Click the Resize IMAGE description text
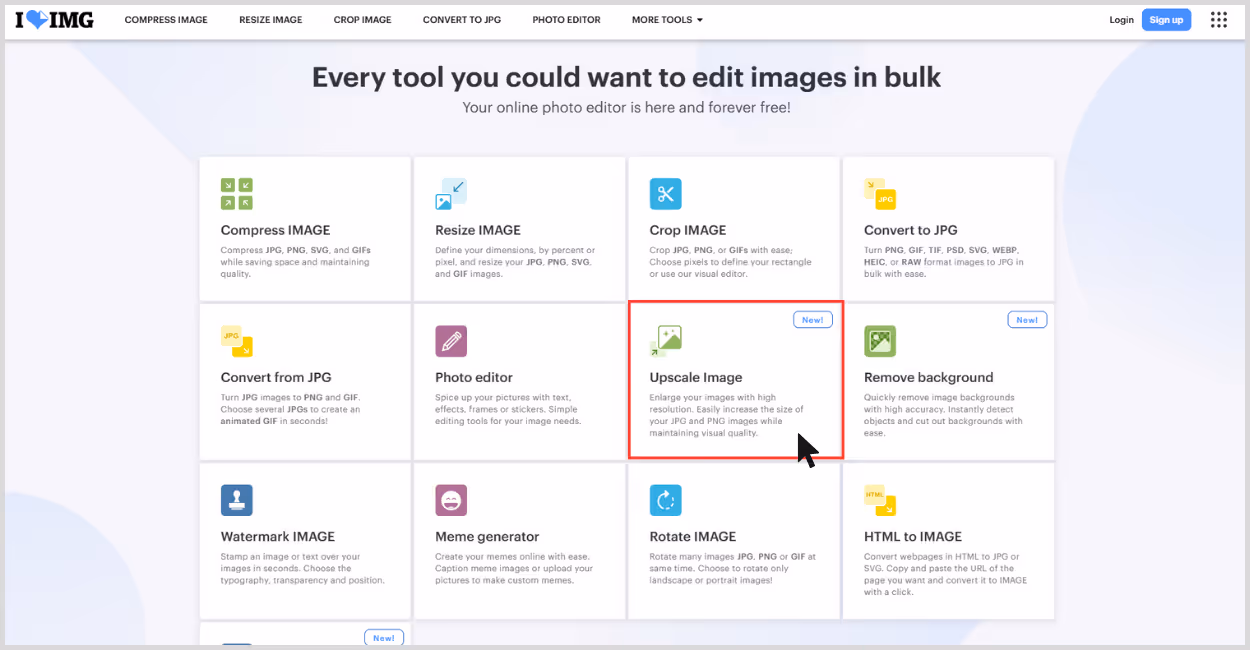The height and width of the screenshot is (650, 1250). pos(515,262)
